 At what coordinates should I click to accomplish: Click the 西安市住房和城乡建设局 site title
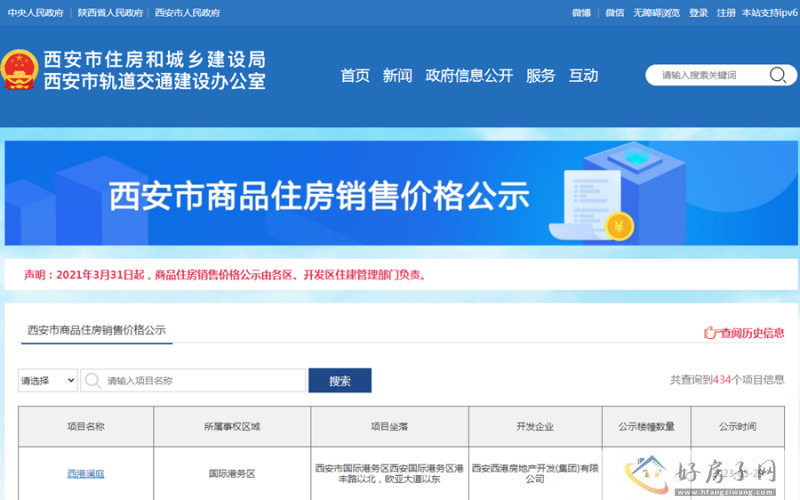(155, 59)
